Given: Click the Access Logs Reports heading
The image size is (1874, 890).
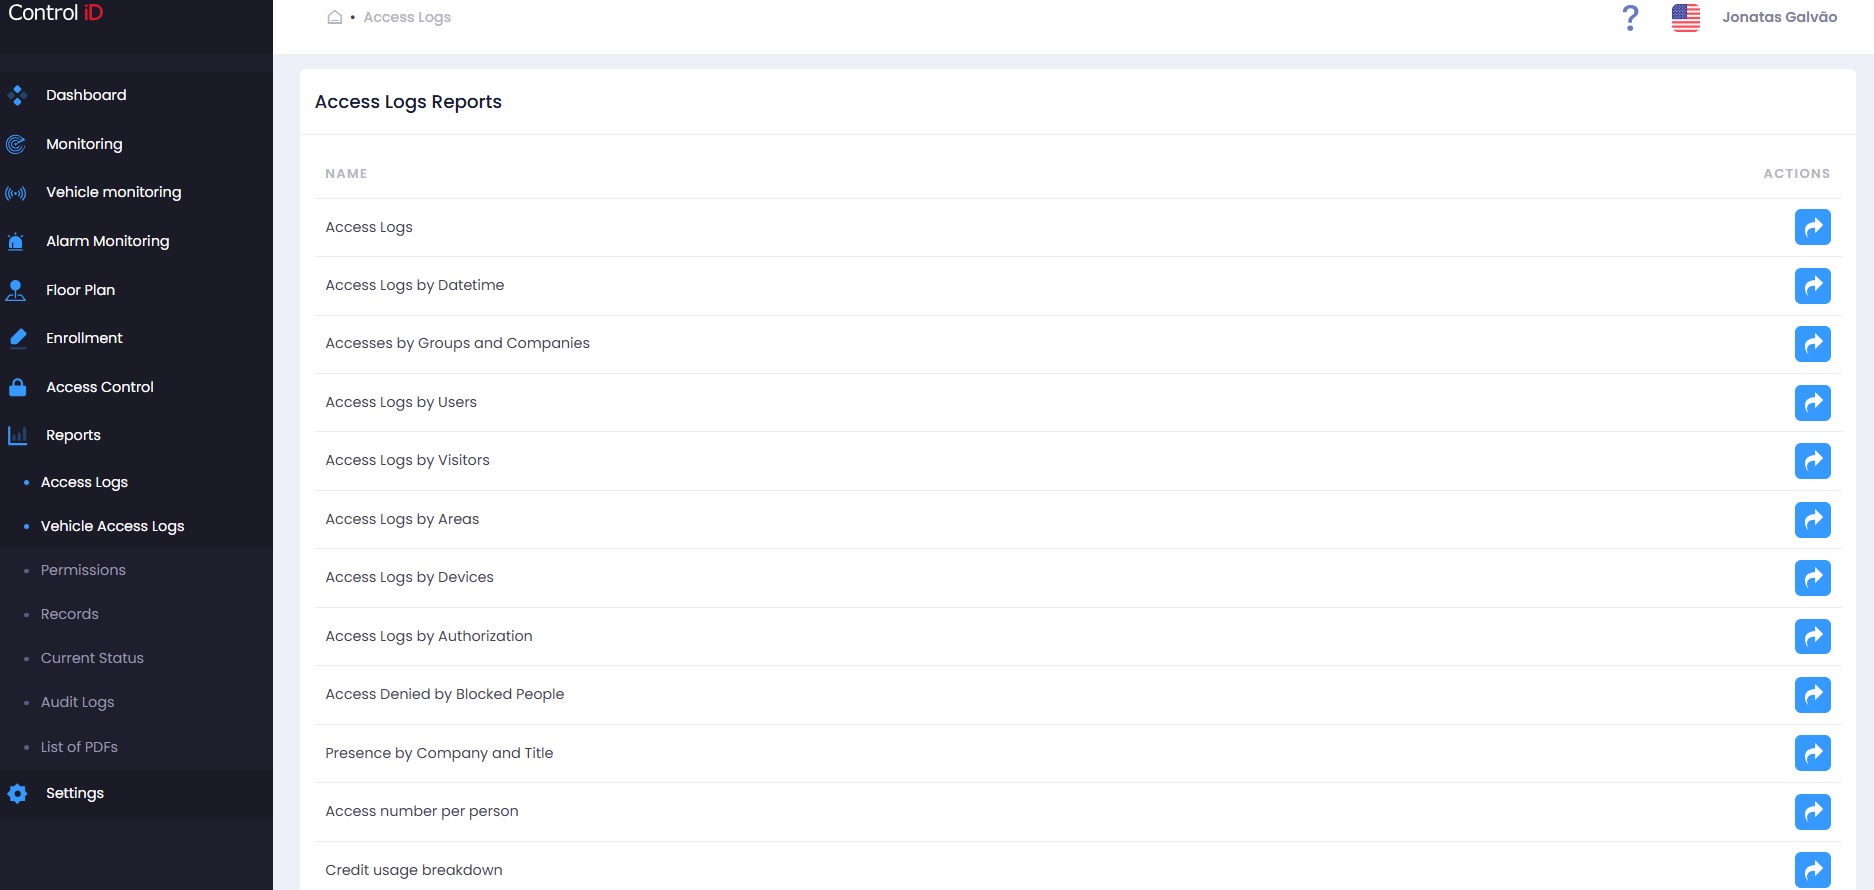Looking at the screenshot, I should [408, 102].
